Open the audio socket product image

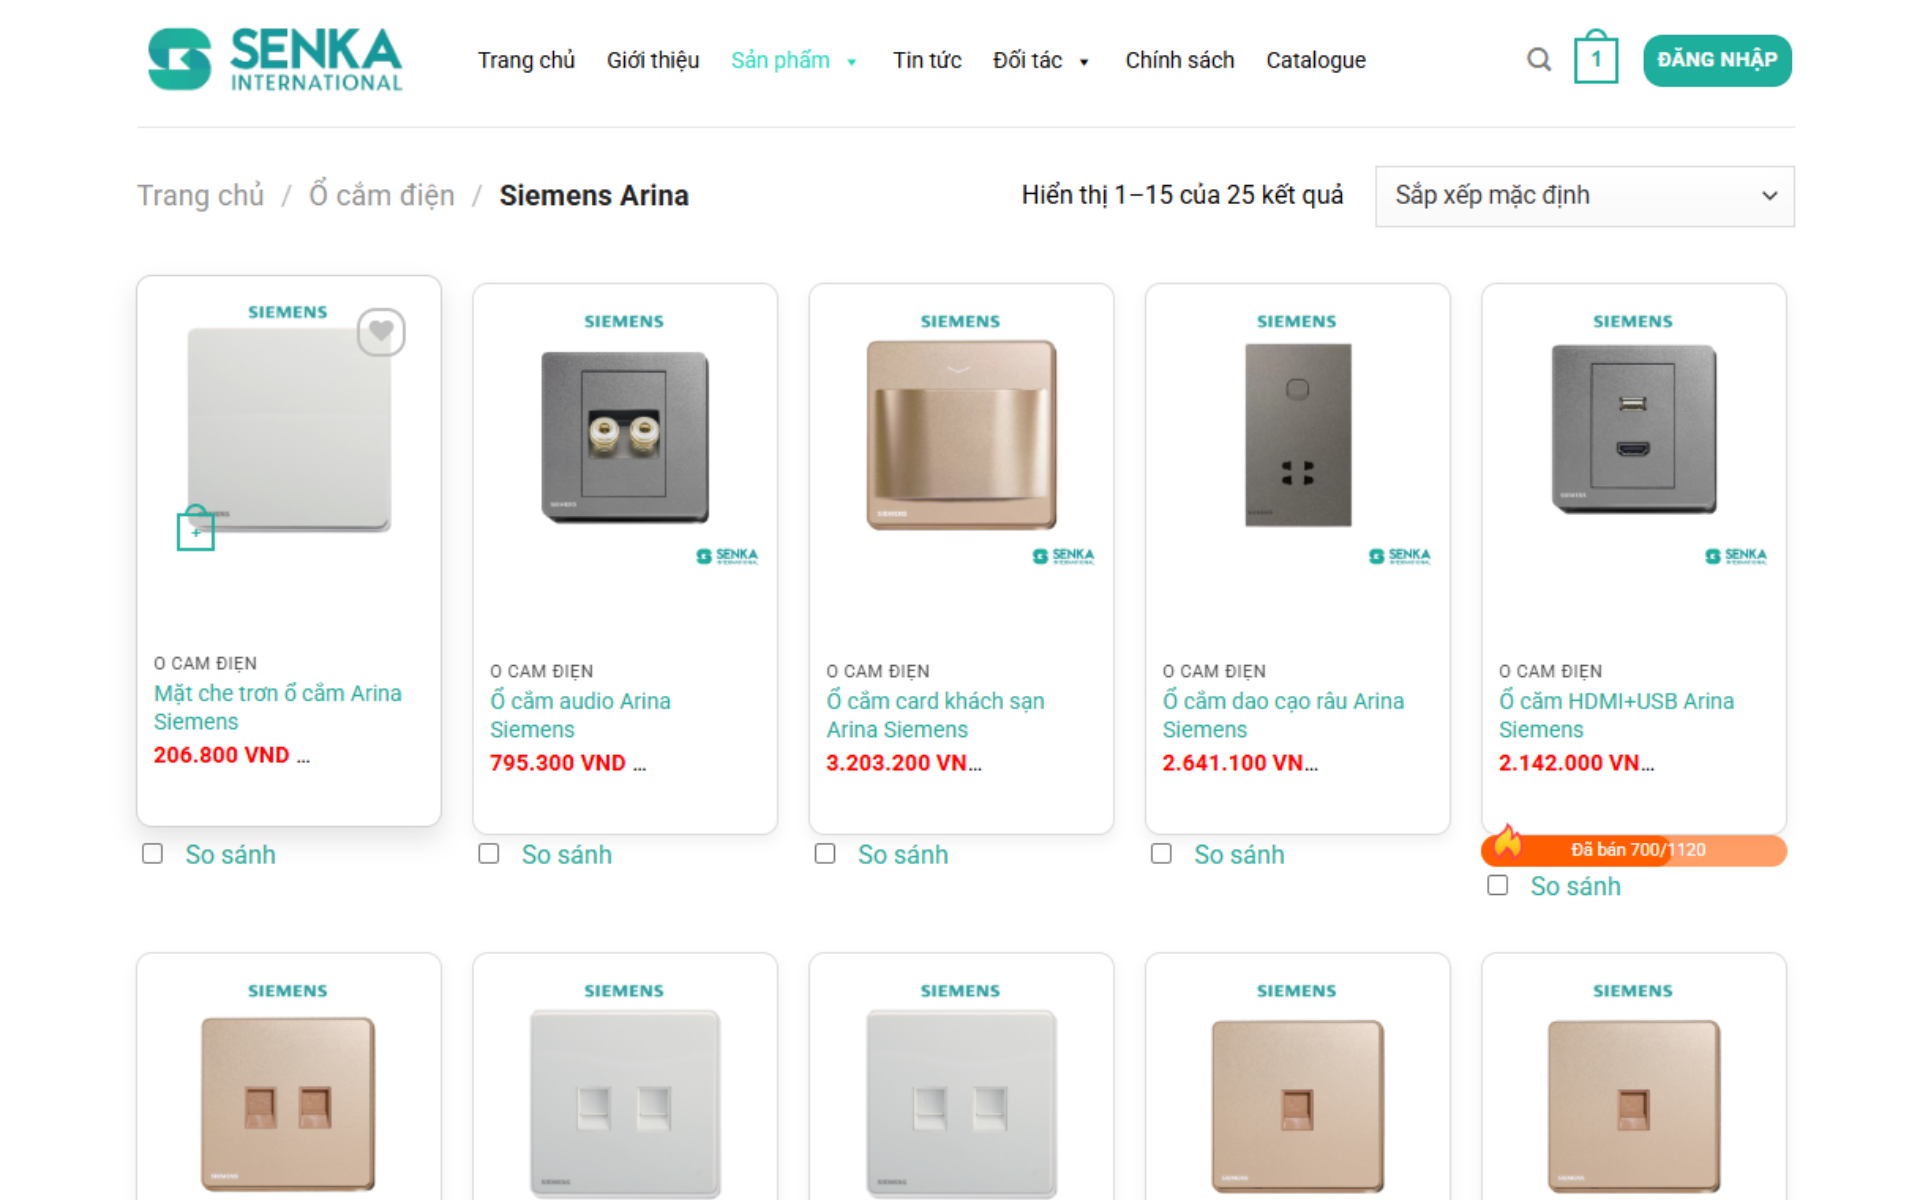click(x=625, y=436)
